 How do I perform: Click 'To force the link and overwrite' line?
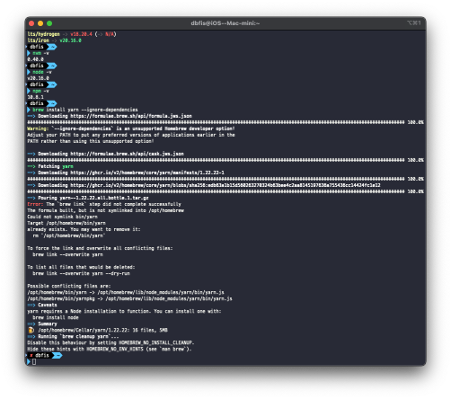[x=100, y=248]
